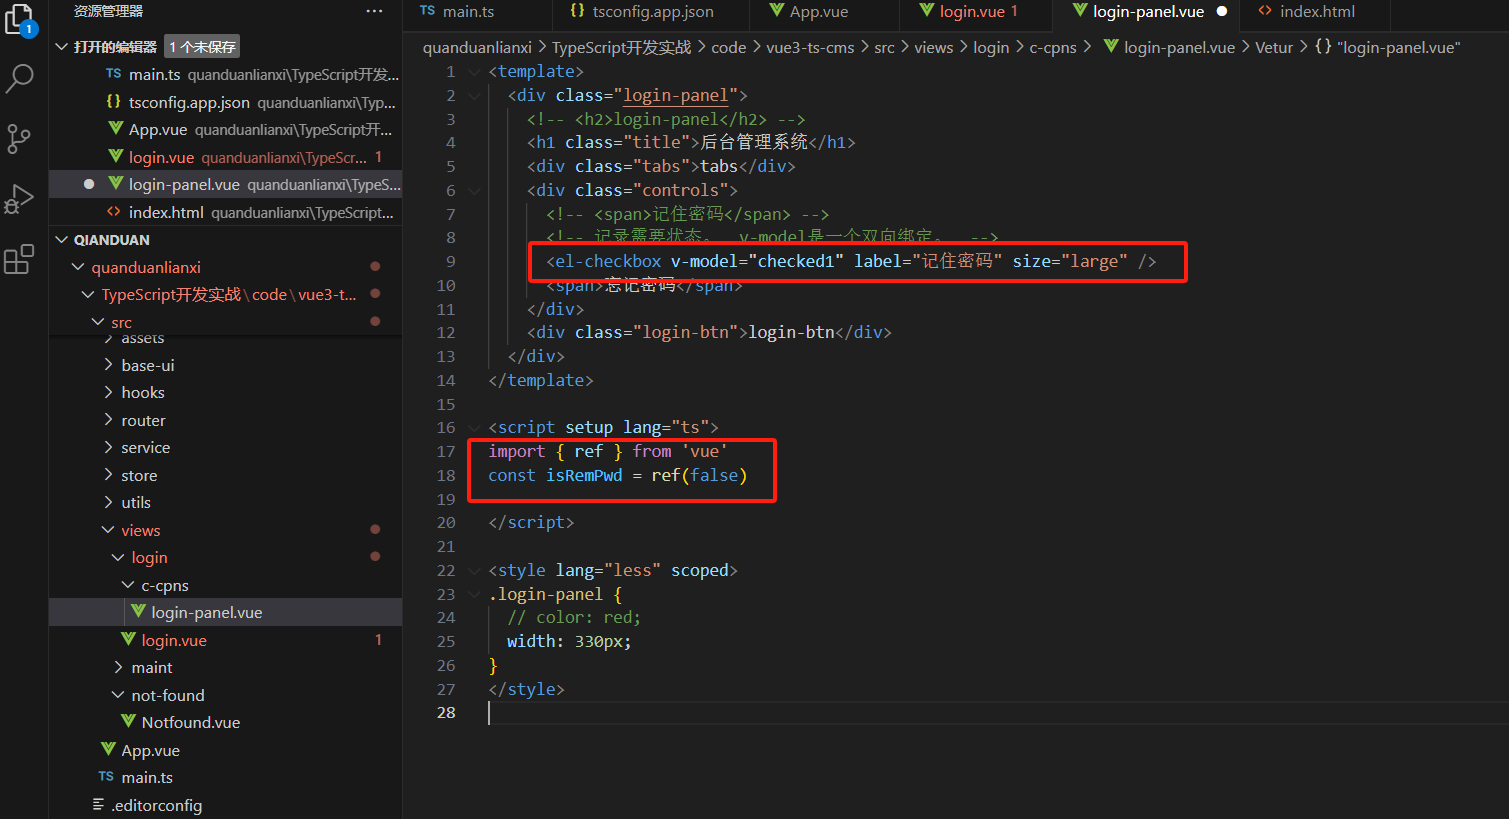Screen dimensions: 1509x819
Task: Open App.vue in file tree
Action: coord(225,750)
